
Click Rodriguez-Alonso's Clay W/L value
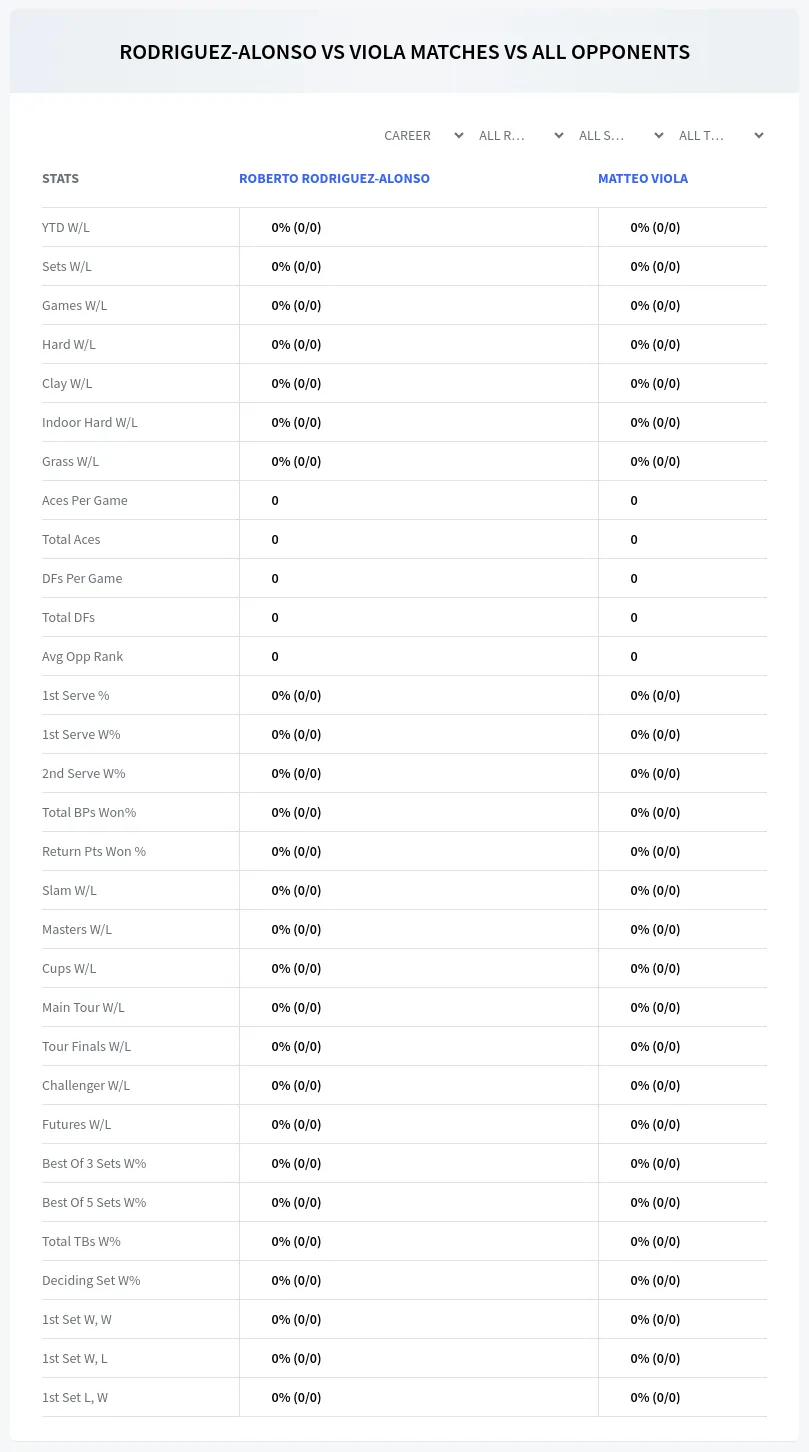[x=296, y=383]
